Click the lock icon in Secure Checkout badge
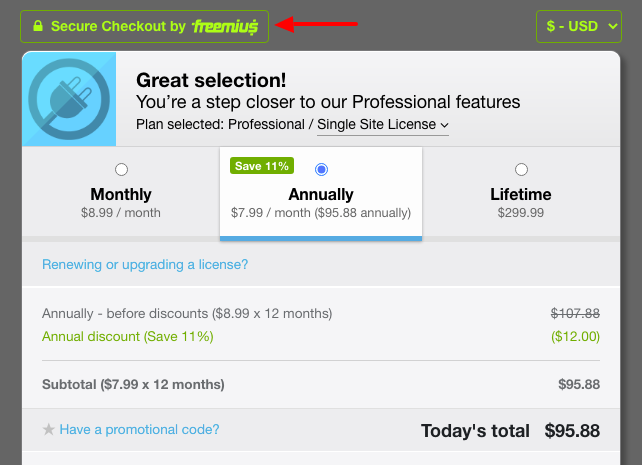This screenshot has height=465, width=642. (x=38, y=27)
